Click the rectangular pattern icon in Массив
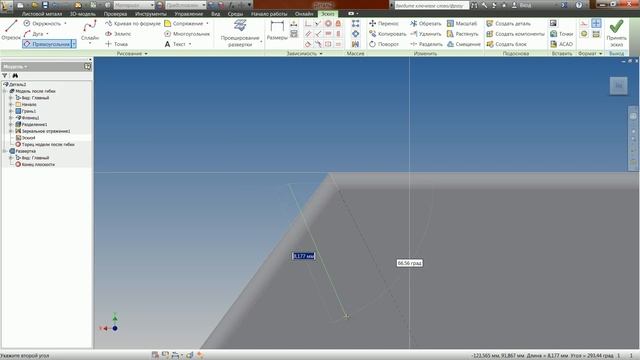This screenshot has width=640, height=360. [356, 24]
